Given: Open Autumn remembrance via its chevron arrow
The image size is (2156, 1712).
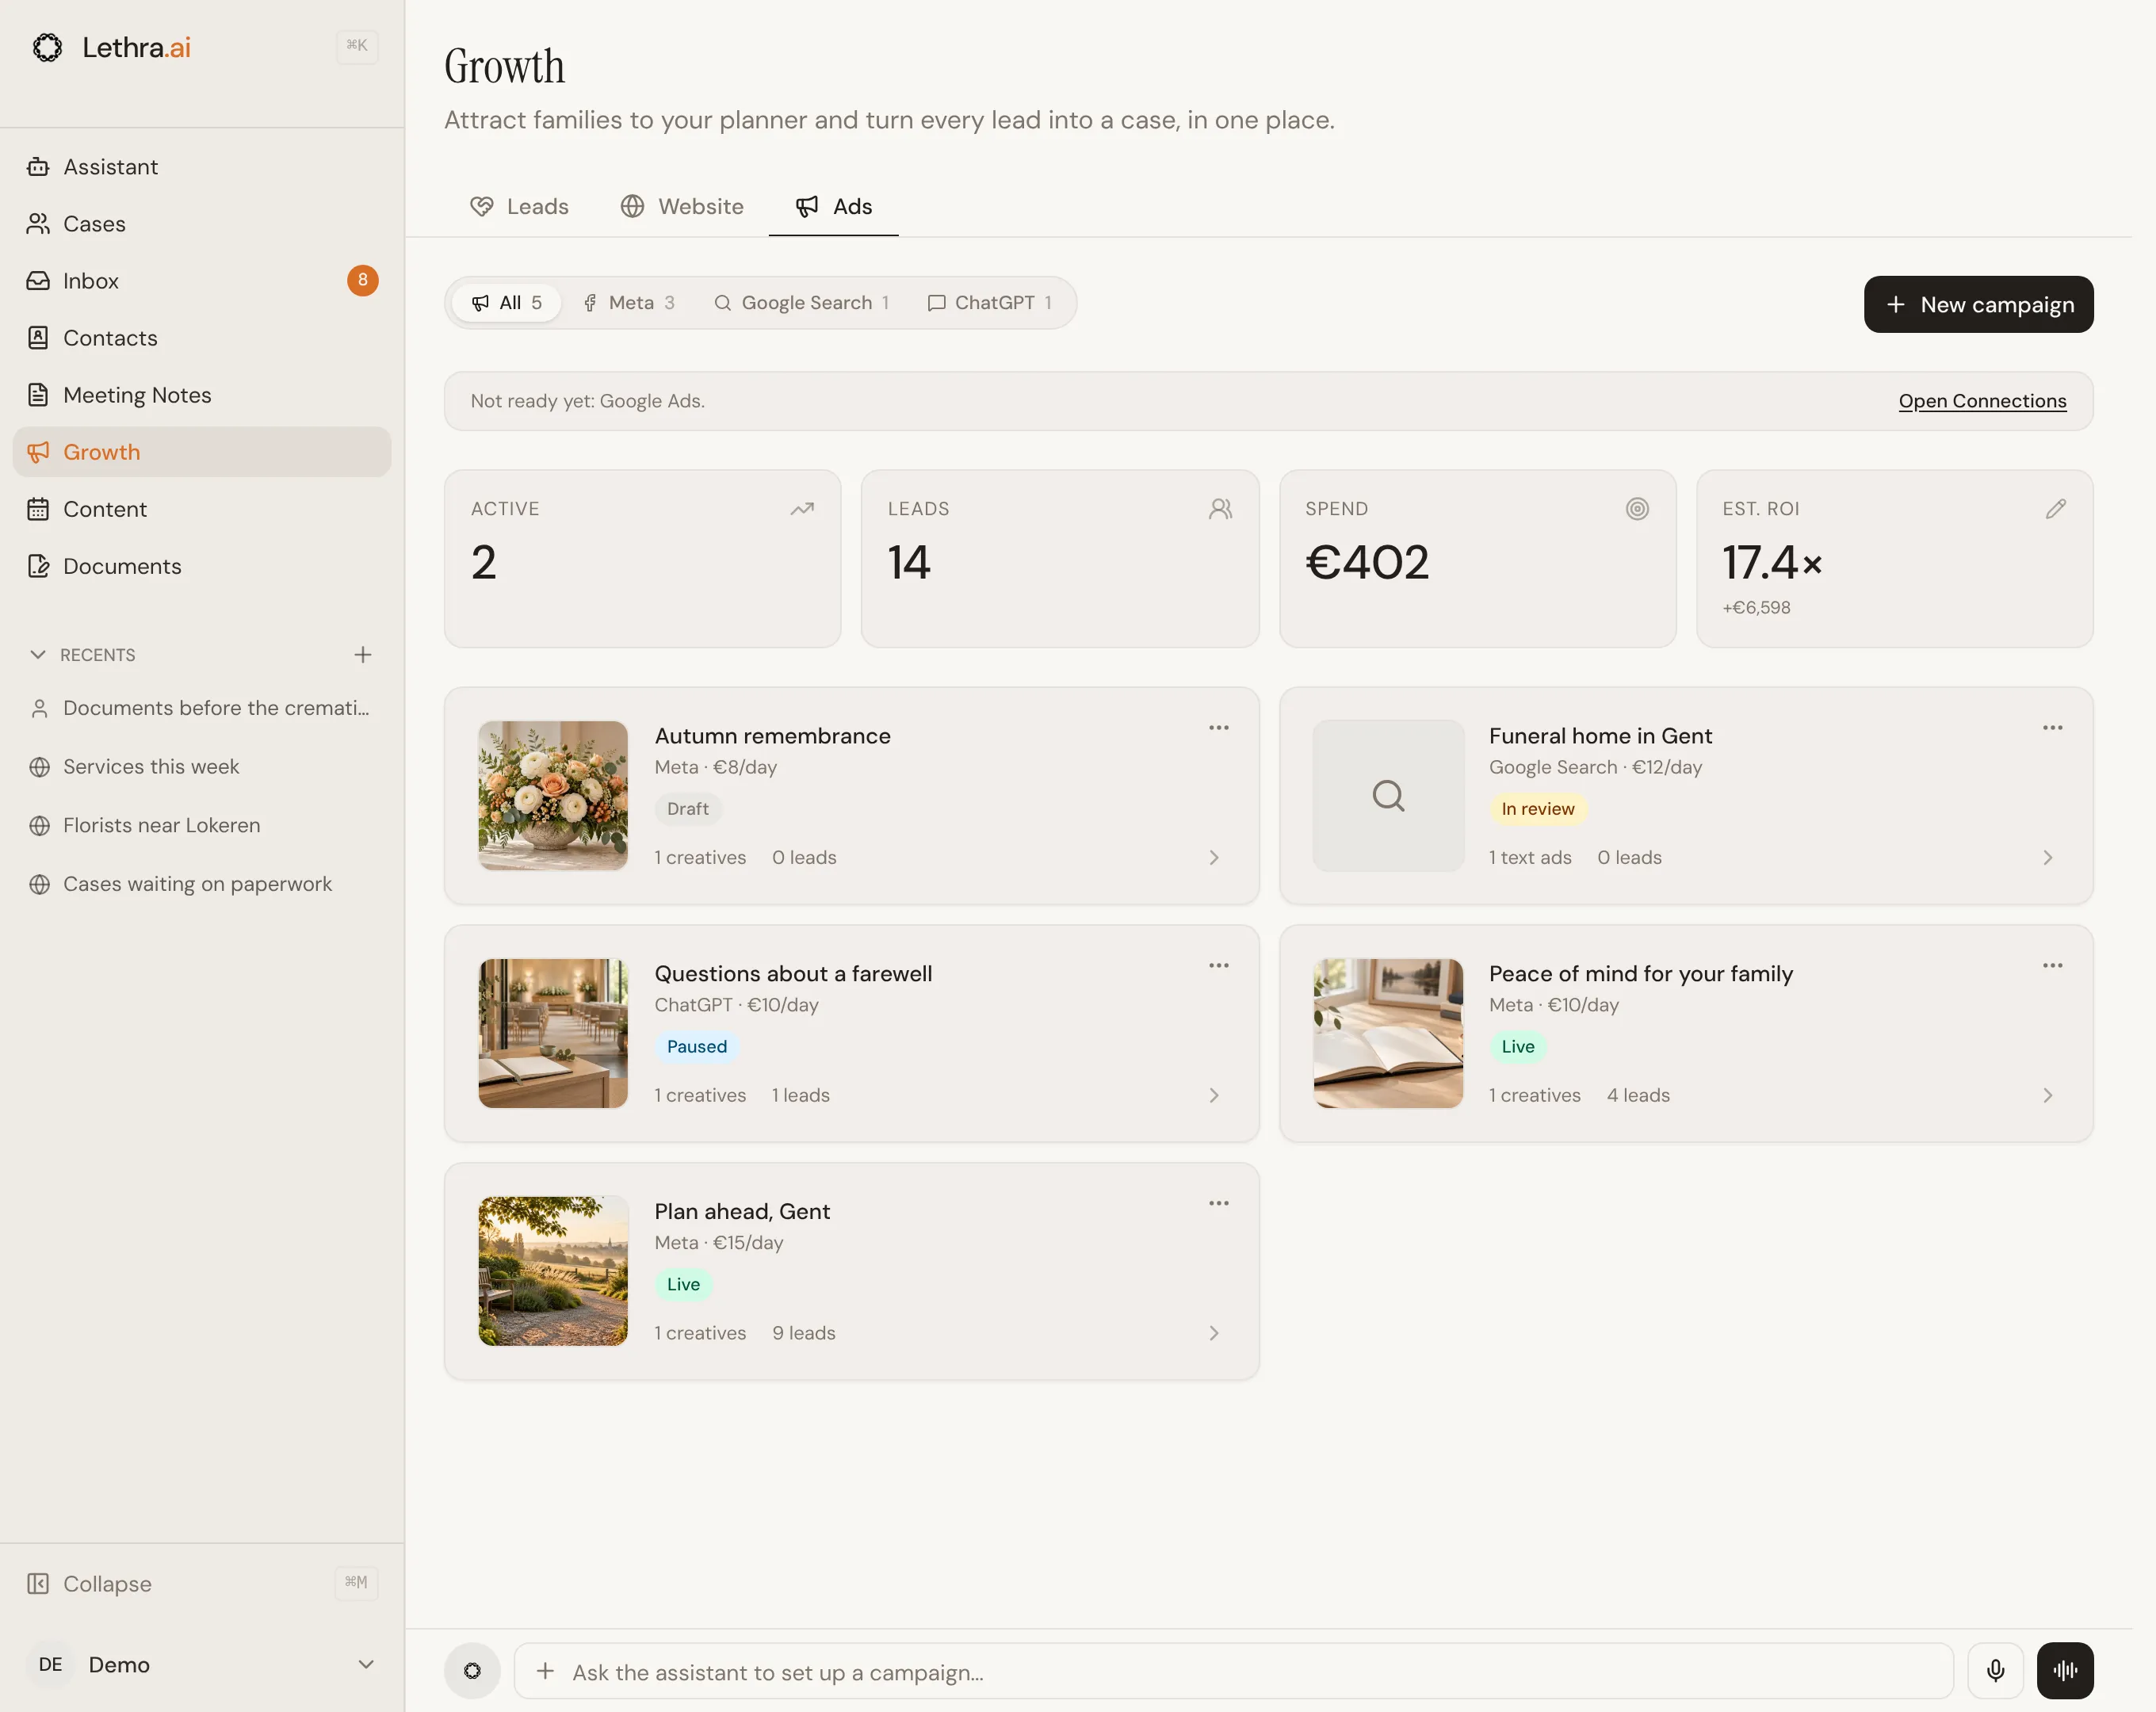Looking at the screenshot, I should pyautogui.click(x=1214, y=858).
